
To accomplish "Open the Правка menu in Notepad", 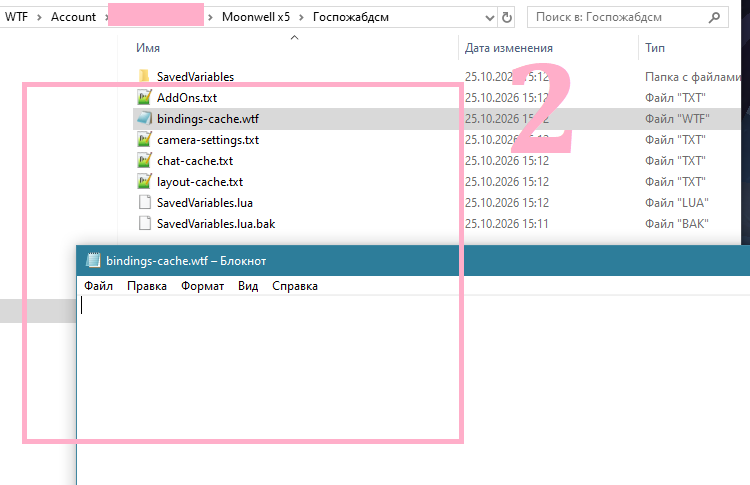I will click(x=147, y=286).
